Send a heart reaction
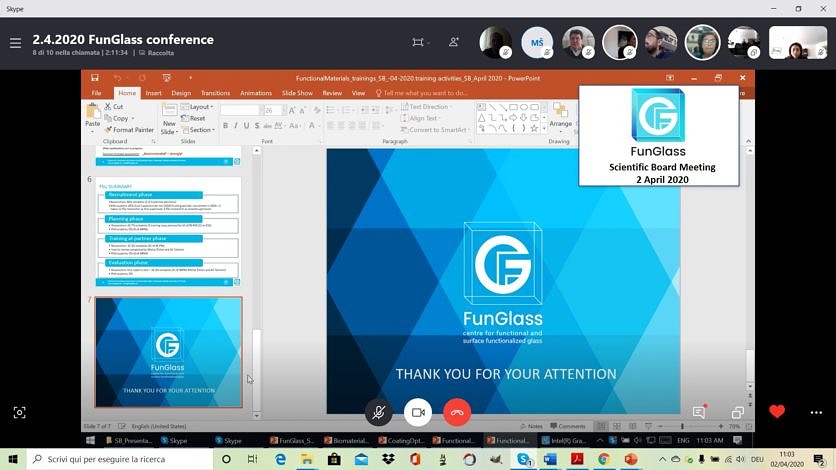Image resolution: width=836 pixels, height=470 pixels. 777,411
